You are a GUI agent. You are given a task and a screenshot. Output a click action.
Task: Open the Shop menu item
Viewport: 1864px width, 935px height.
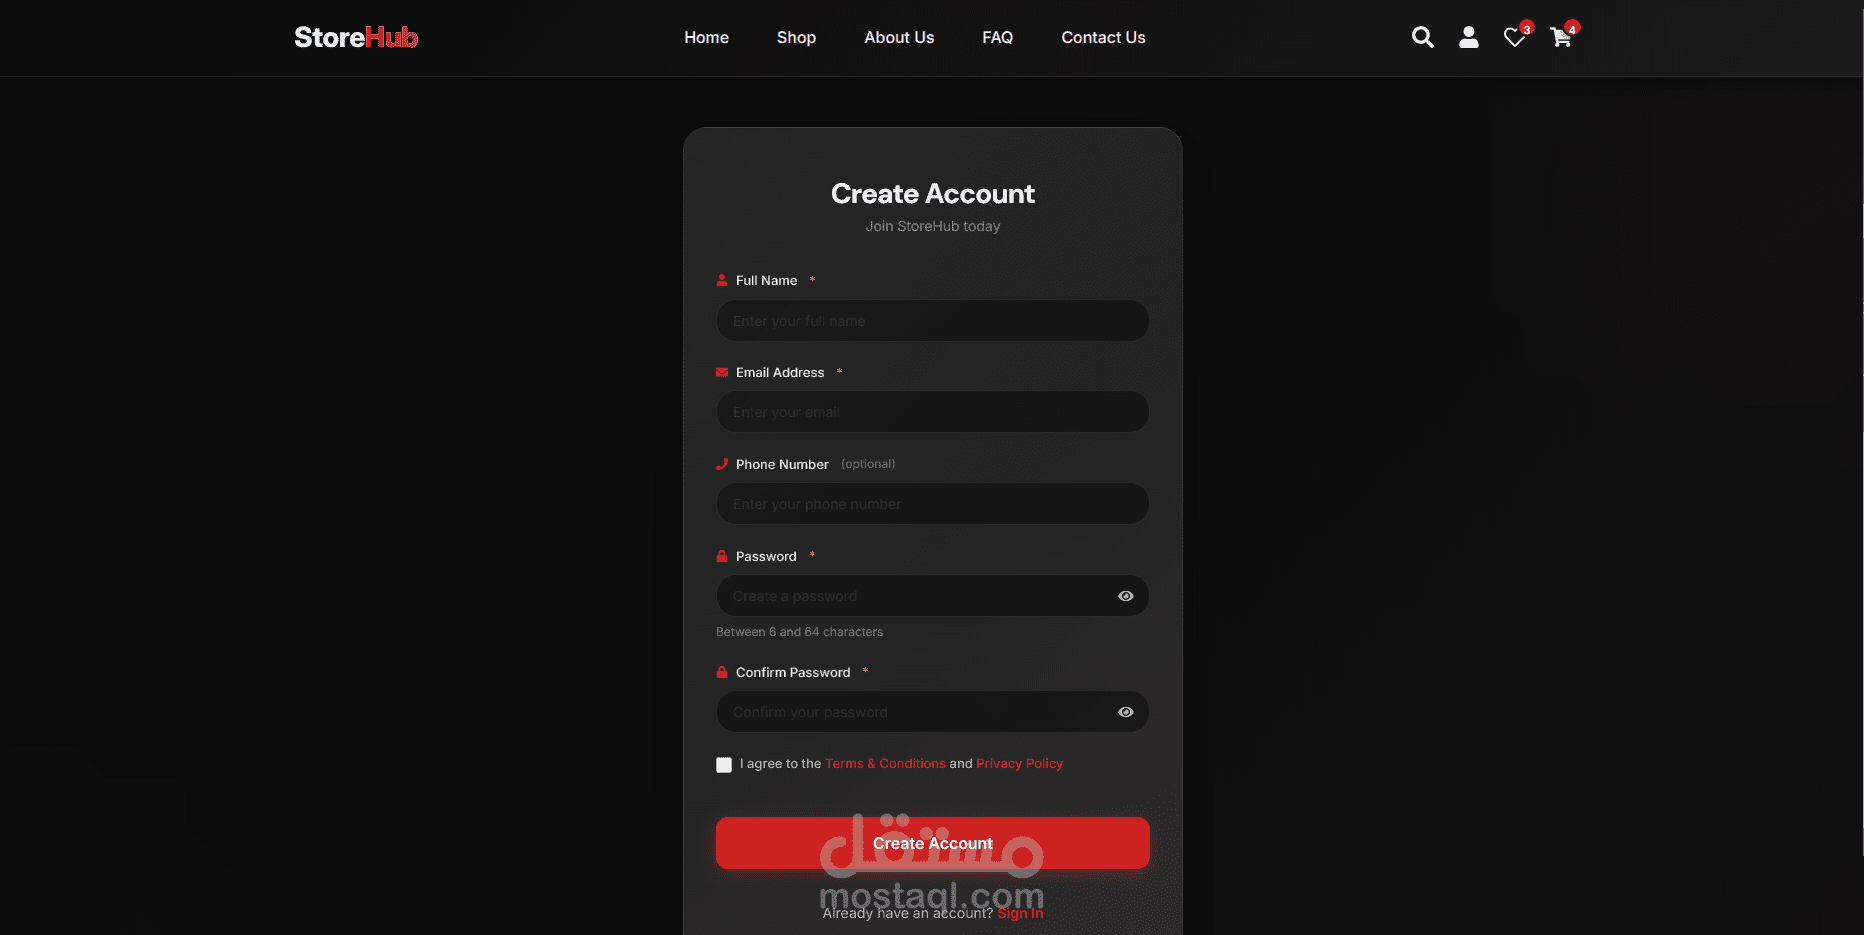point(796,37)
